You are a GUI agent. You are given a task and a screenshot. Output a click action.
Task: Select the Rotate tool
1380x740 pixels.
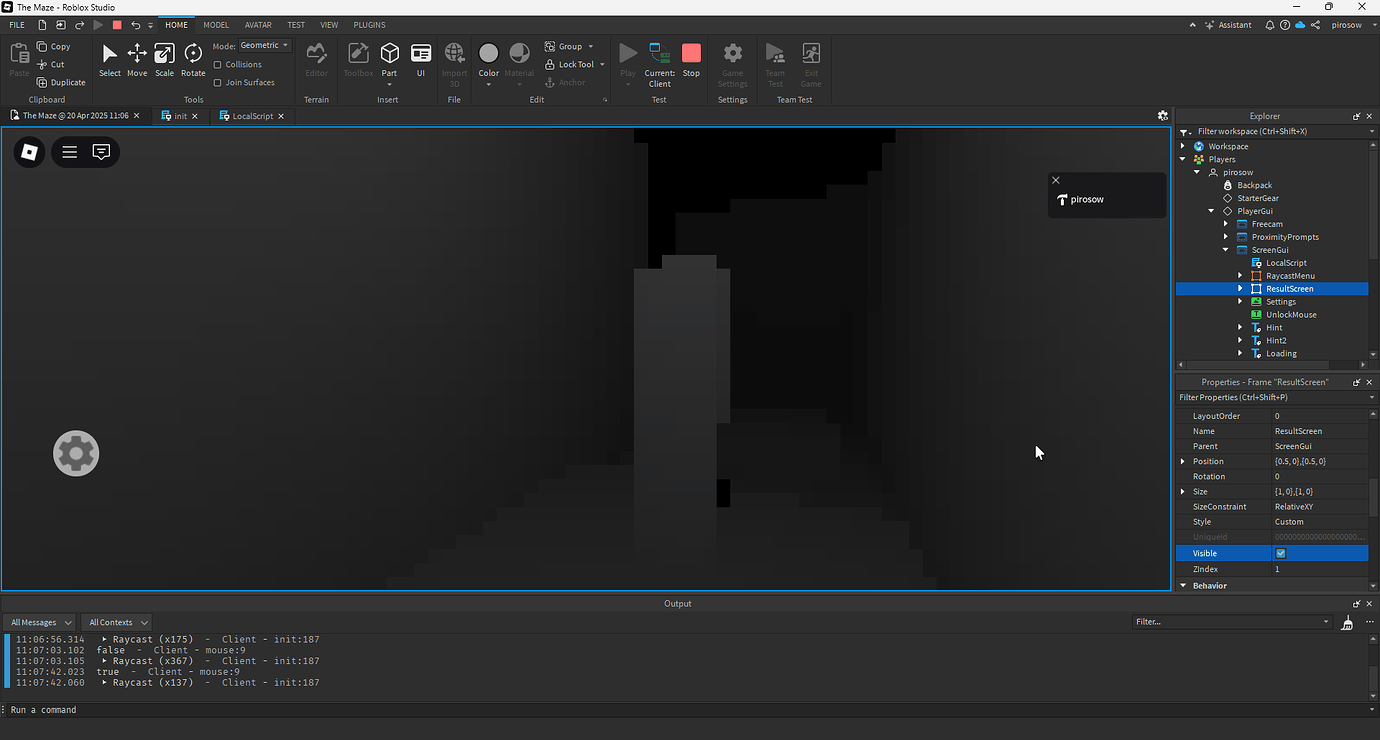point(192,60)
